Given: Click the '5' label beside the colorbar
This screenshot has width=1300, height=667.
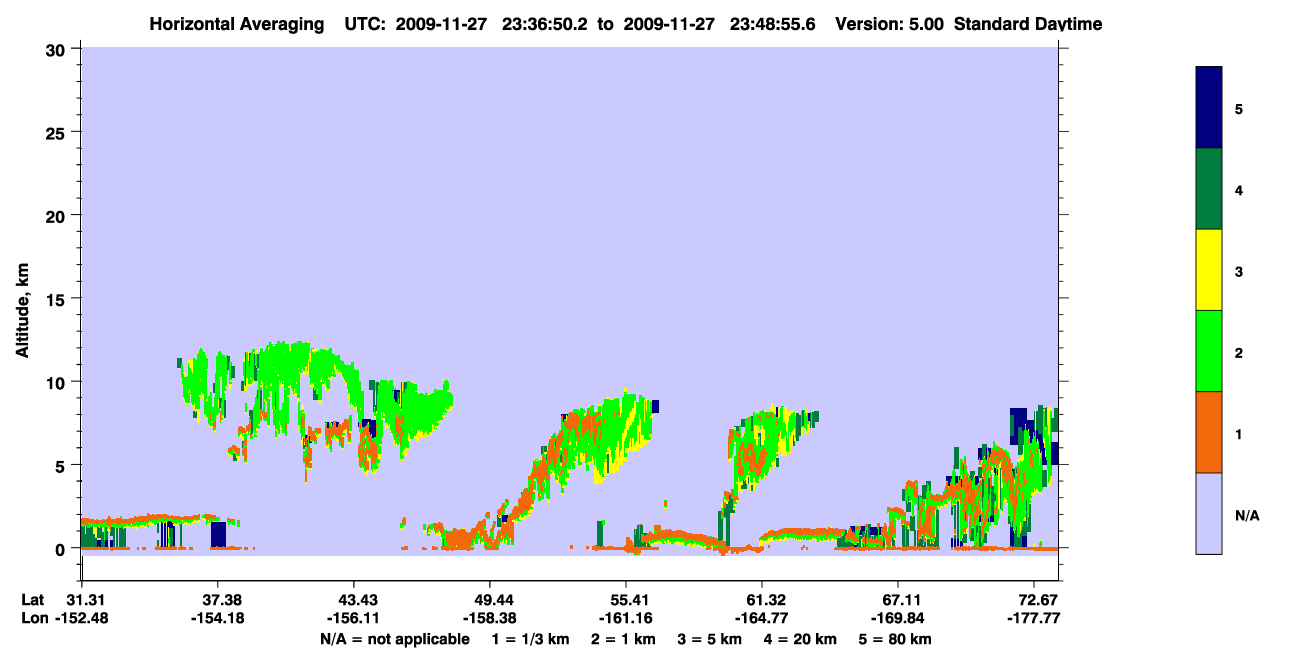Looking at the screenshot, I should 1239,110.
